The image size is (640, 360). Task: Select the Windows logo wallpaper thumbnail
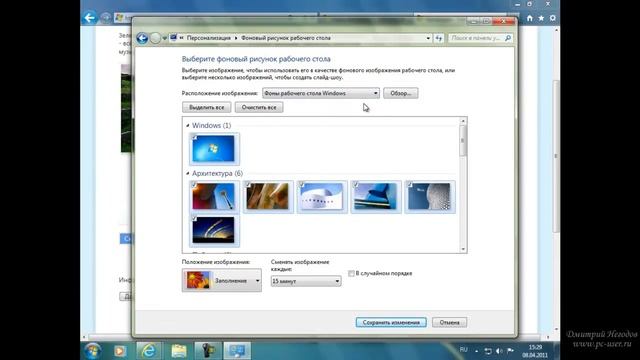(x=214, y=149)
